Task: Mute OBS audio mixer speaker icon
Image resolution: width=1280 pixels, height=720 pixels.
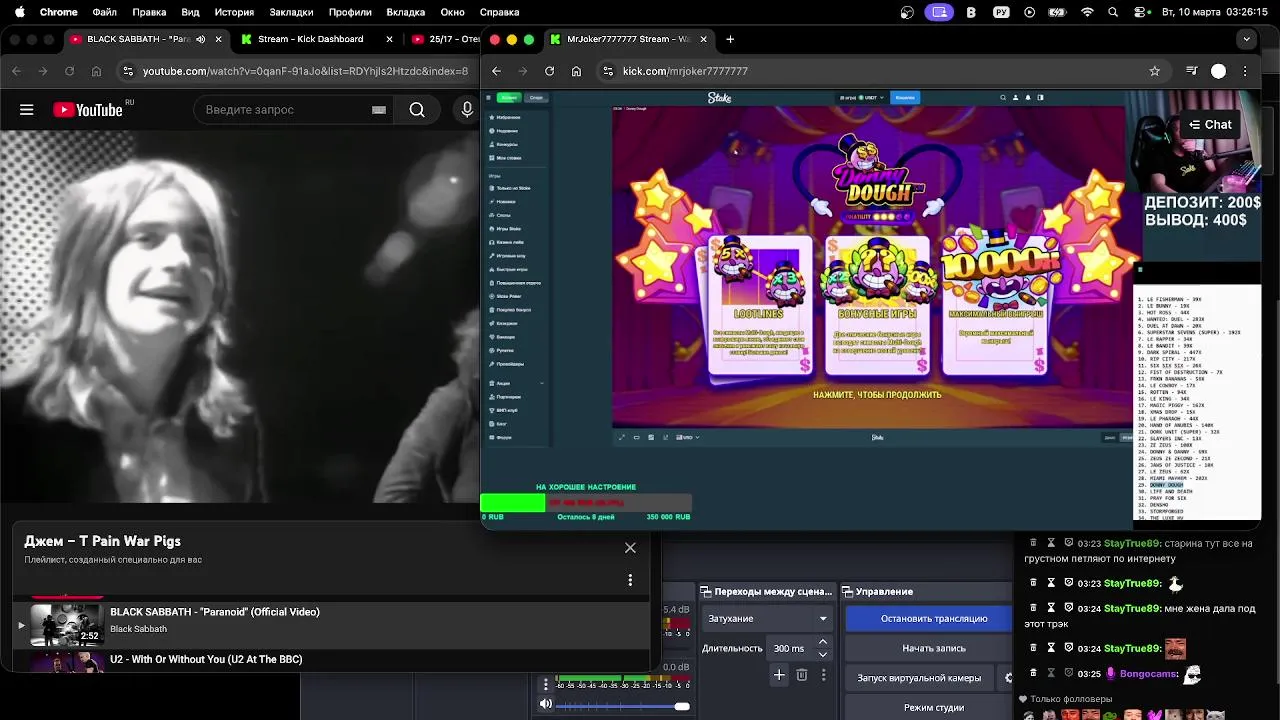Action: click(546, 704)
